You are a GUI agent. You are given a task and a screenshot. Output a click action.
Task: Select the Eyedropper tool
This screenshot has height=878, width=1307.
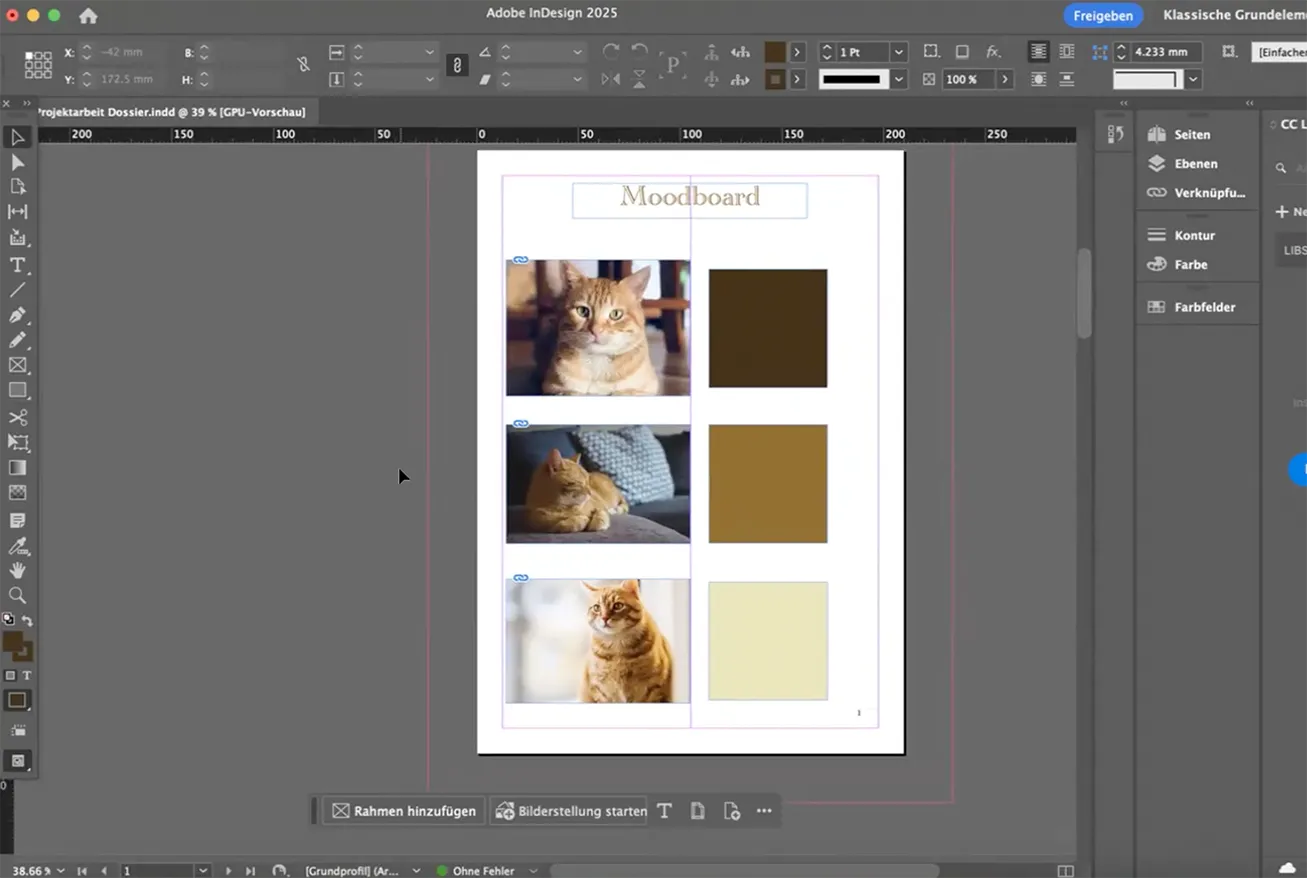[17, 546]
